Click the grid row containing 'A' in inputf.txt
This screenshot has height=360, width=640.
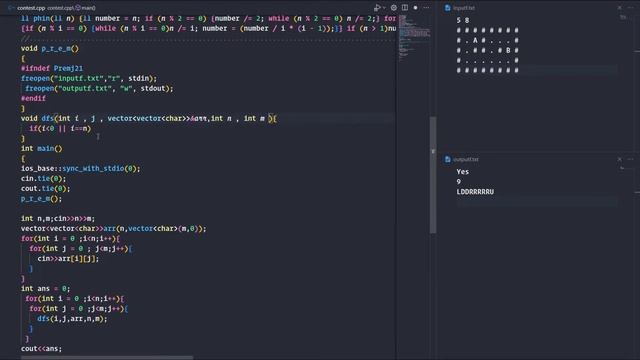[x=487, y=40]
